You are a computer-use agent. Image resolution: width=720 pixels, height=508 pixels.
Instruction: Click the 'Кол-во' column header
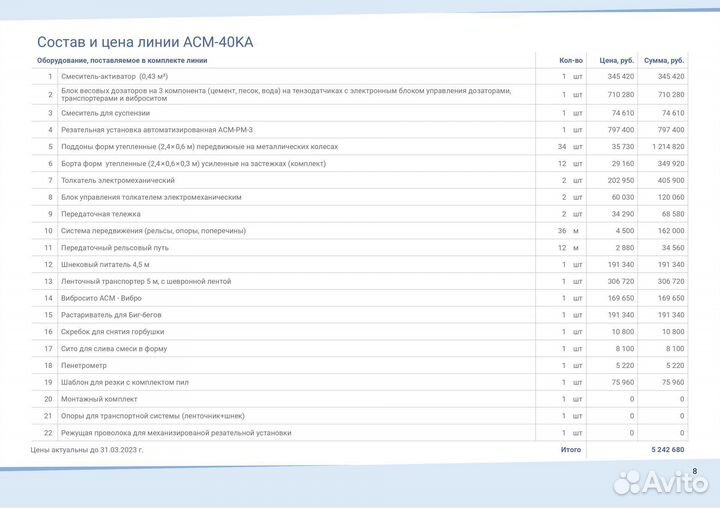point(571,60)
